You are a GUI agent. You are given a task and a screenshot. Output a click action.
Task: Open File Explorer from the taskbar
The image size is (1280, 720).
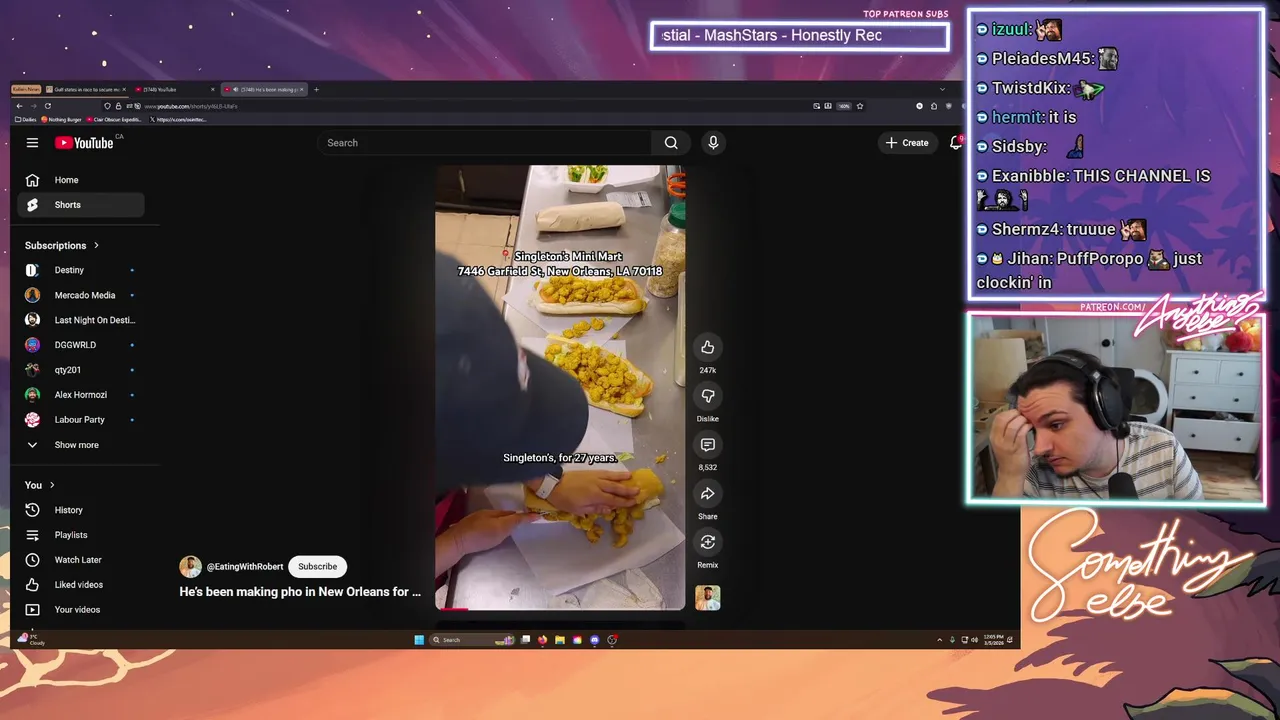[x=560, y=640]
